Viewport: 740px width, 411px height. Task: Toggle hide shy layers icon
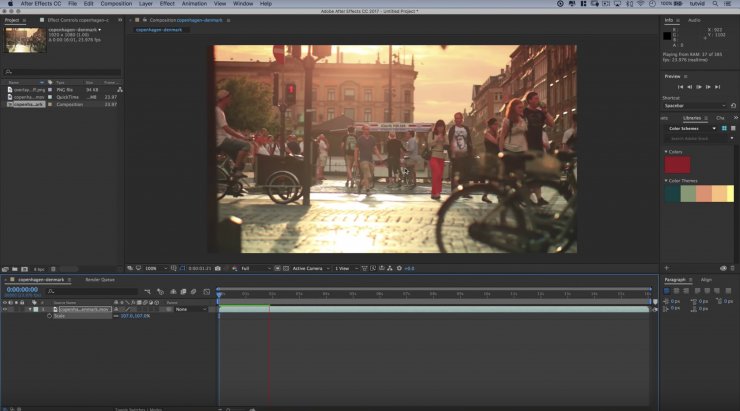(173, 292)
